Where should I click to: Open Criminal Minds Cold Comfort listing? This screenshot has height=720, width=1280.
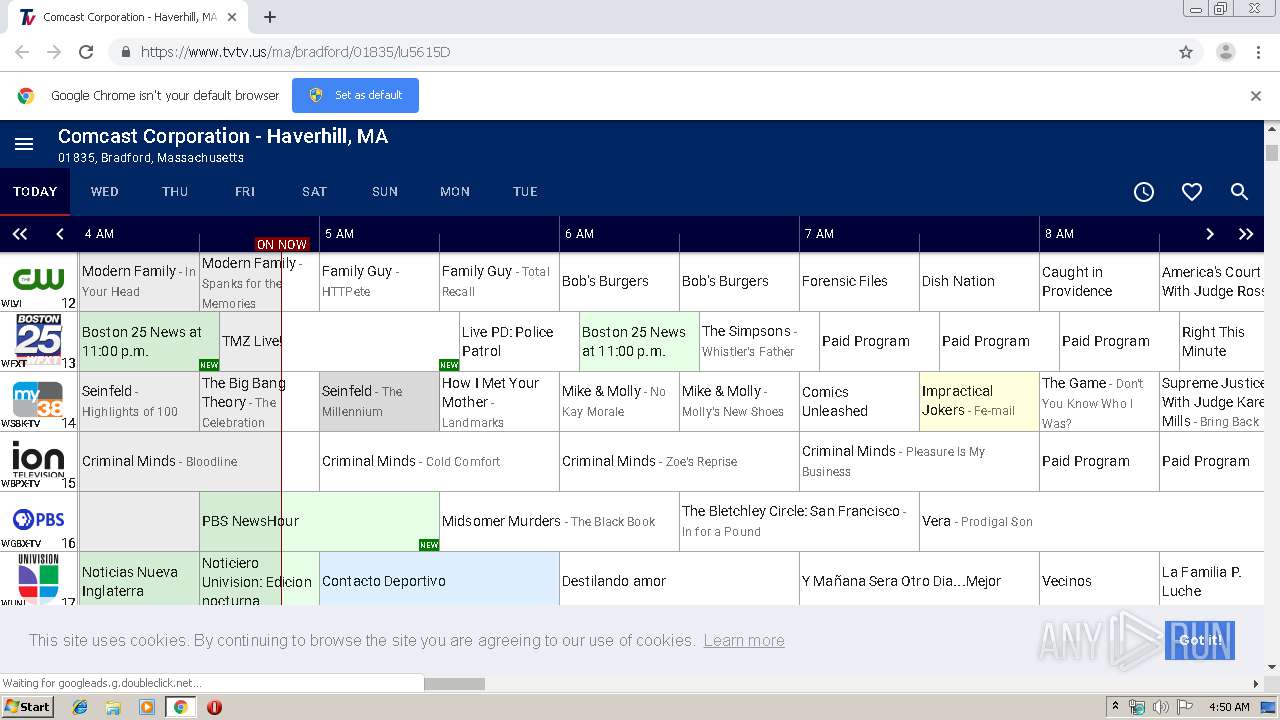(x=439, y=462)
